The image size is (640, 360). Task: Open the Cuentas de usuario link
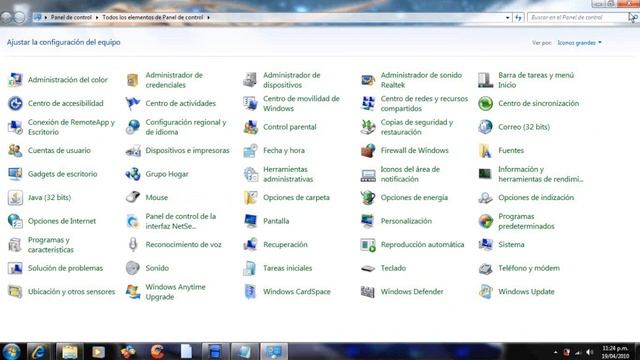59,151
